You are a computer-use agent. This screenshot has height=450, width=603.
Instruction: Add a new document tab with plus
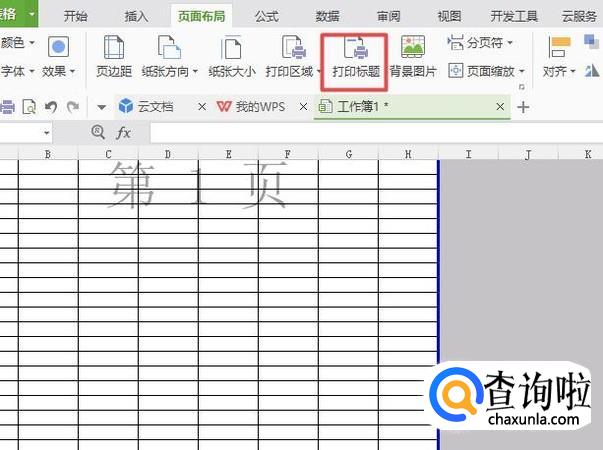pos(523,107)
